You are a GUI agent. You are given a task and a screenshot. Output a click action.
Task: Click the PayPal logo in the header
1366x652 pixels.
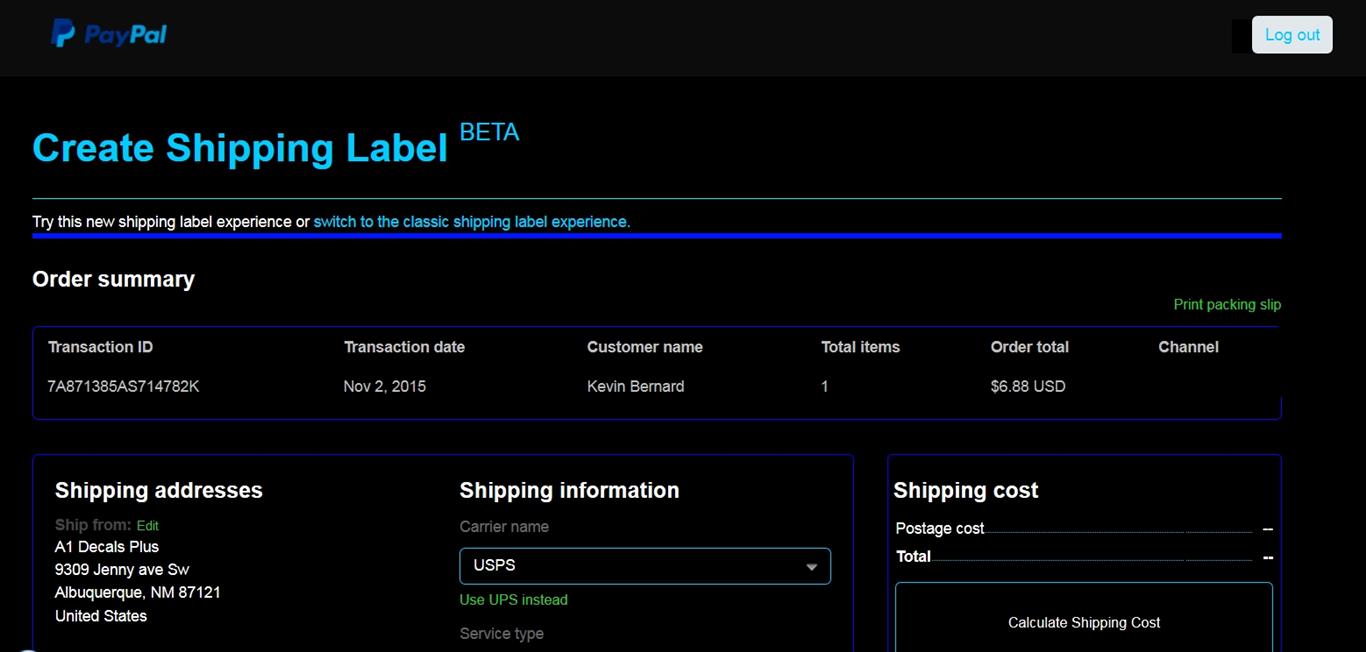108,33
